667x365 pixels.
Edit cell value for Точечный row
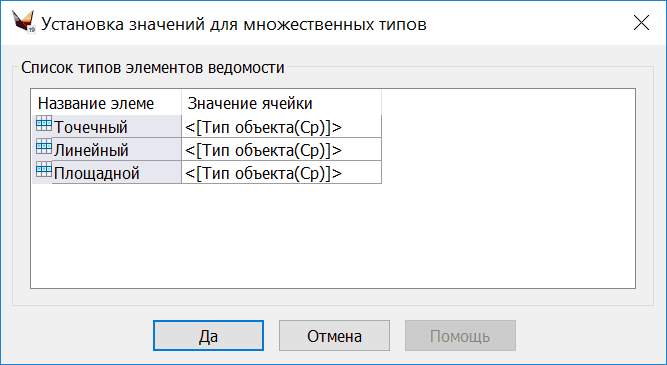pos(281,126)
